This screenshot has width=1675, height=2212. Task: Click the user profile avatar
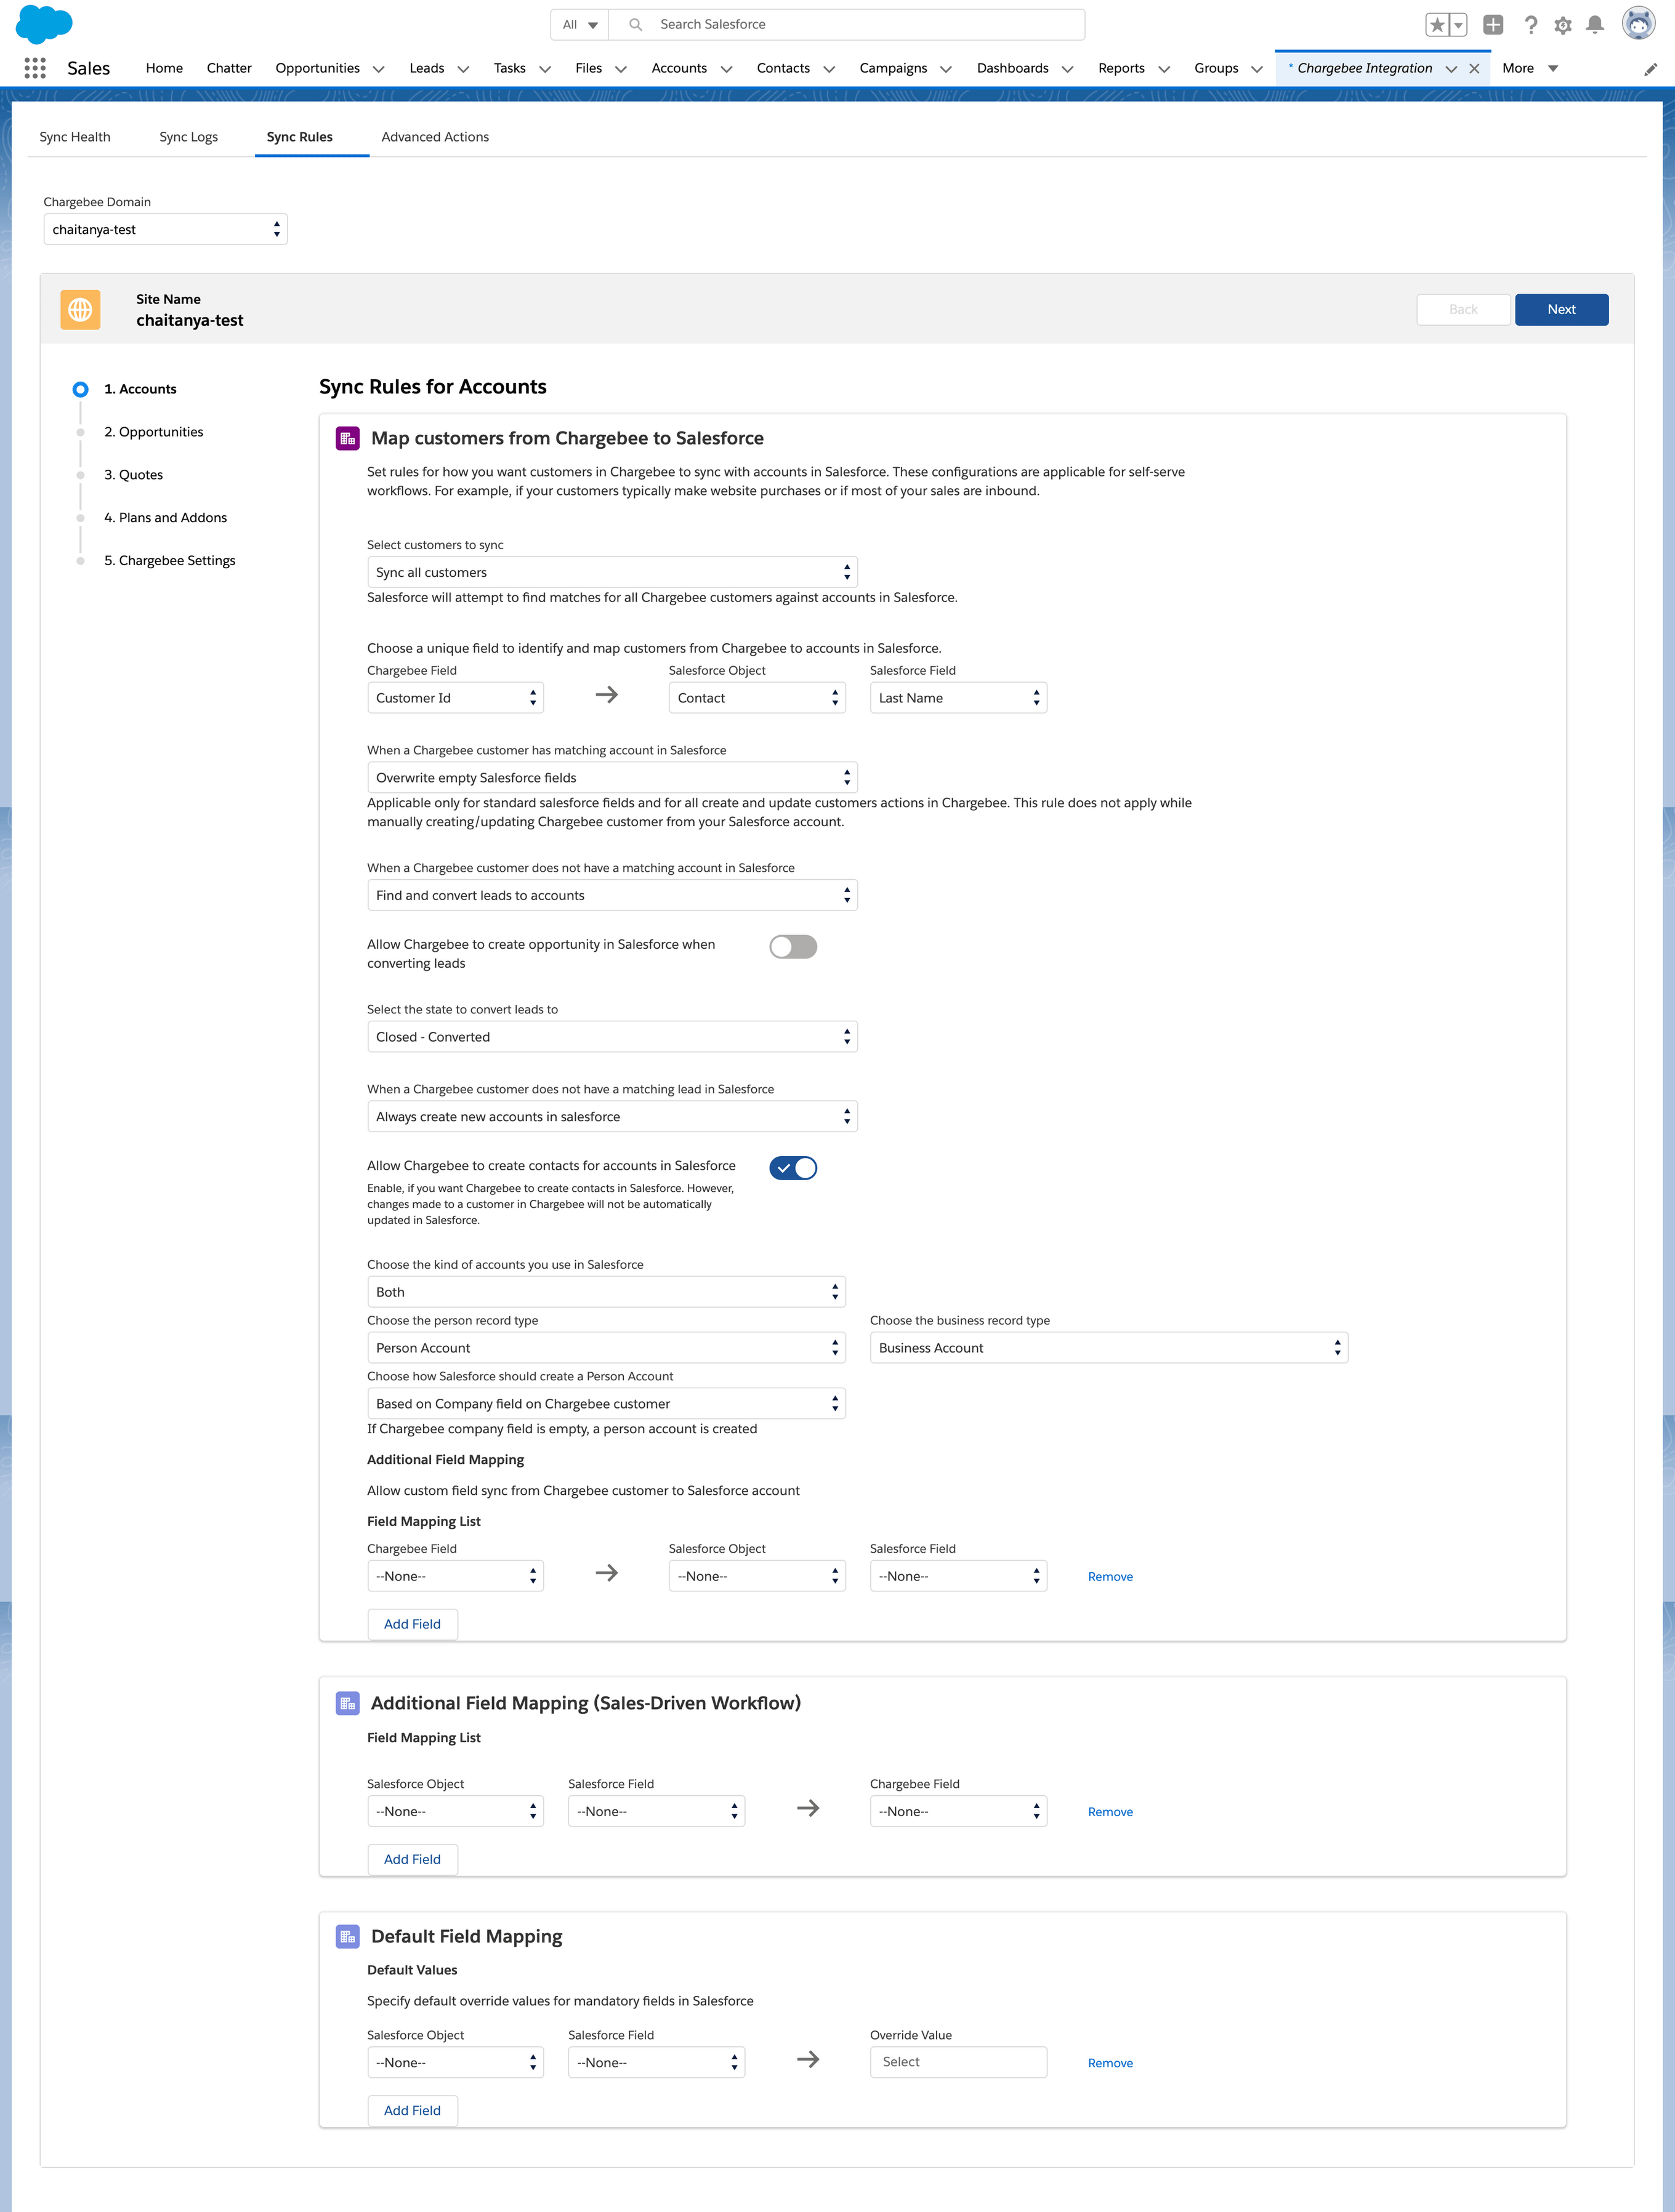coord(1638,24)
